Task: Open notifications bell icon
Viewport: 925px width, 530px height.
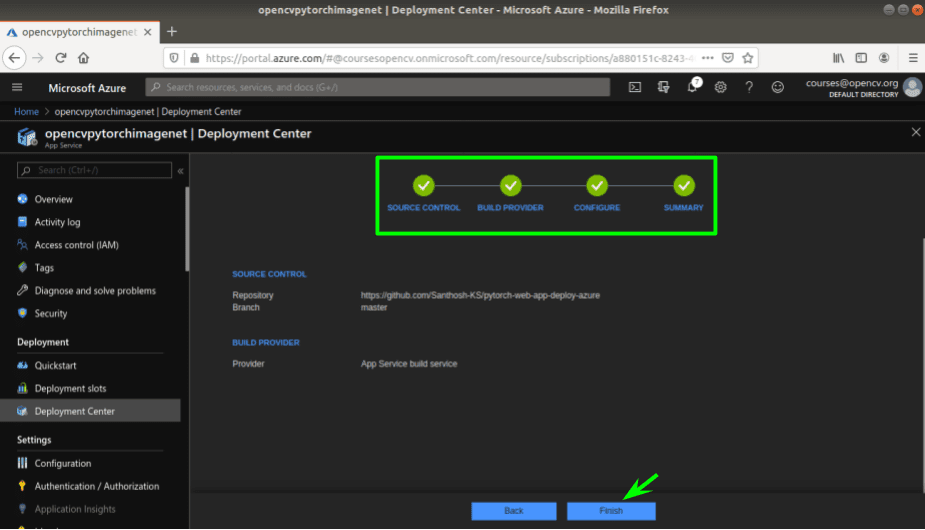Action: pos(693,87)
